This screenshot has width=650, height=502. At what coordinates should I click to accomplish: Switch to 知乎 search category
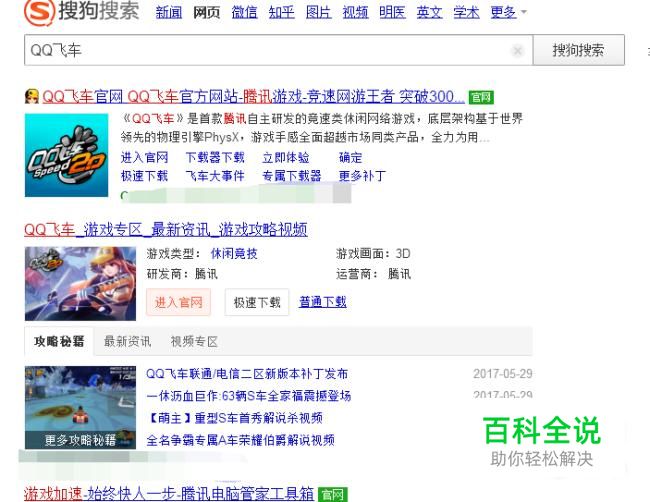pyautogui.click(x=281, y=12)
